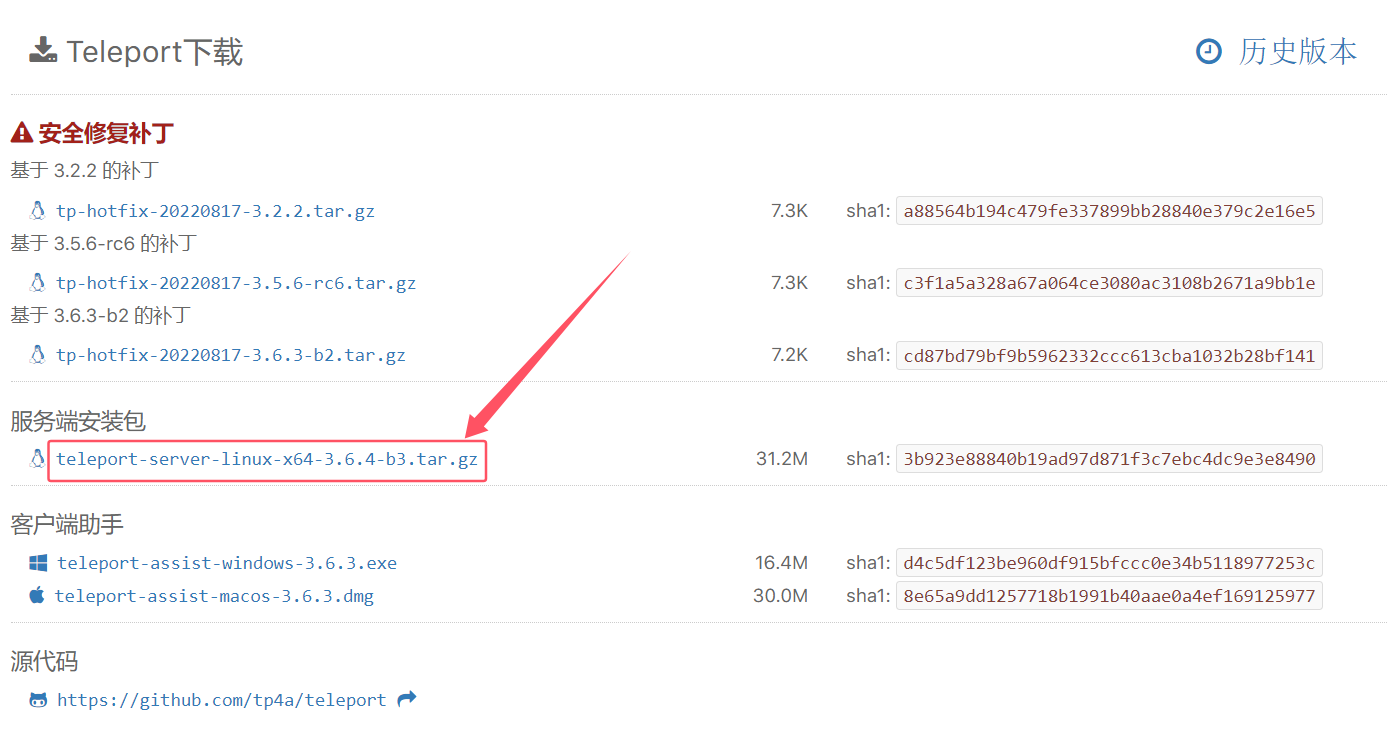The image size is (1387, 735).
Task: Select sha1 hash c3f1a5a328a67a064ce3080ac3108b2671a9bb1e
Action: click(x=1109, y=283)
